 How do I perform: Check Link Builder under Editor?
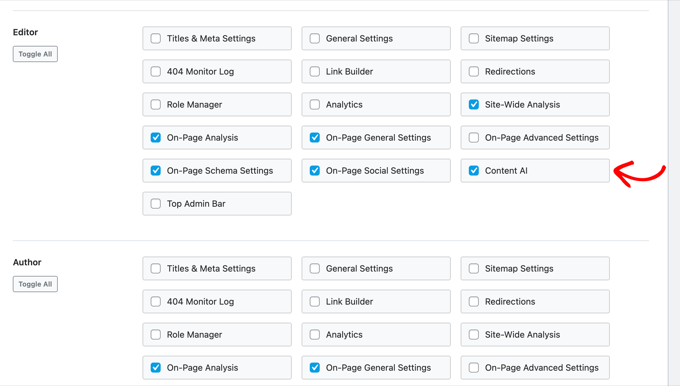coord(315,71)
